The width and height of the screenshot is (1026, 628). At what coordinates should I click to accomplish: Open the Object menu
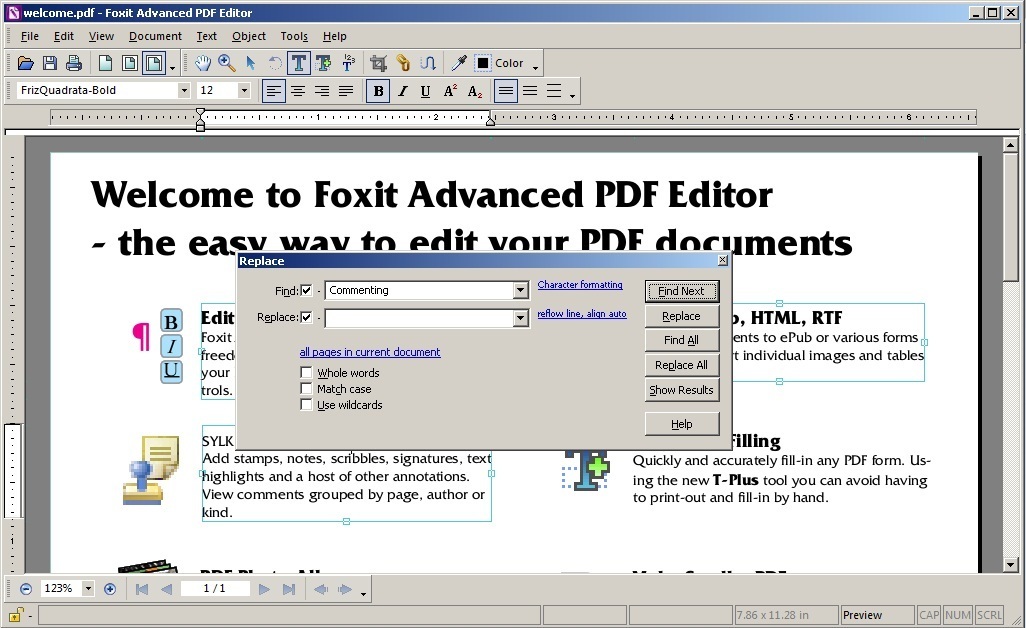coord(249,36)
